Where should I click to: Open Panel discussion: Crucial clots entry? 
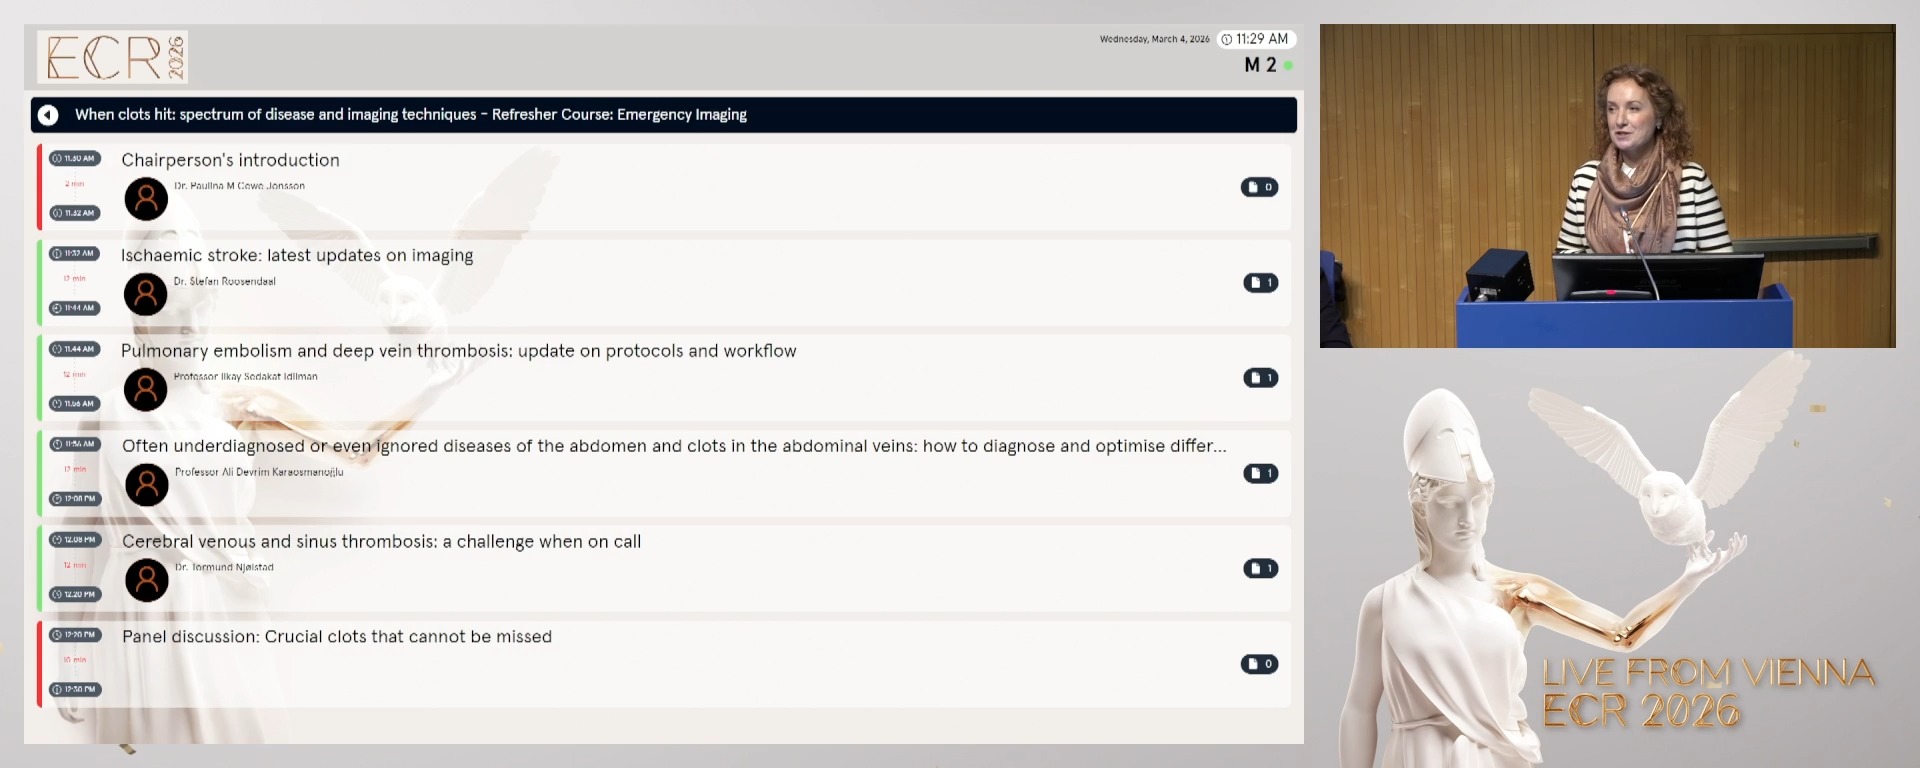(x=336, y=637)
